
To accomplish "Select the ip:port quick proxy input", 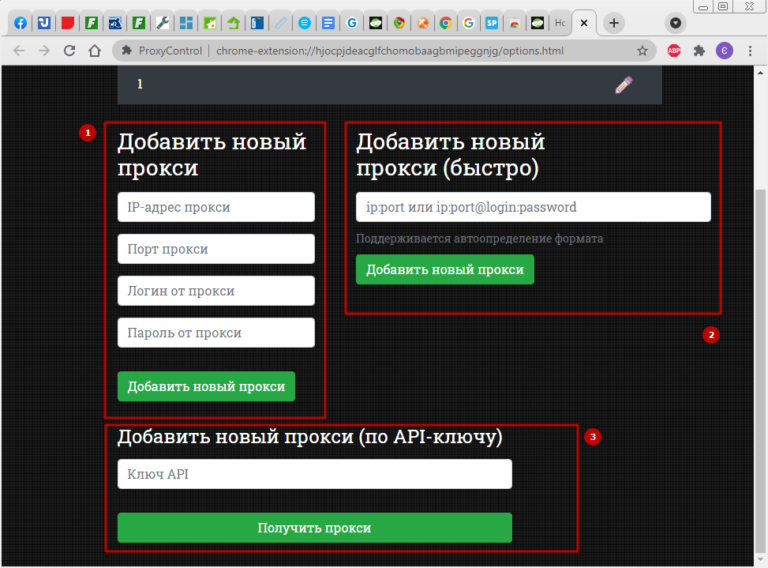I will pyautogui.click(x=533, y=207).
